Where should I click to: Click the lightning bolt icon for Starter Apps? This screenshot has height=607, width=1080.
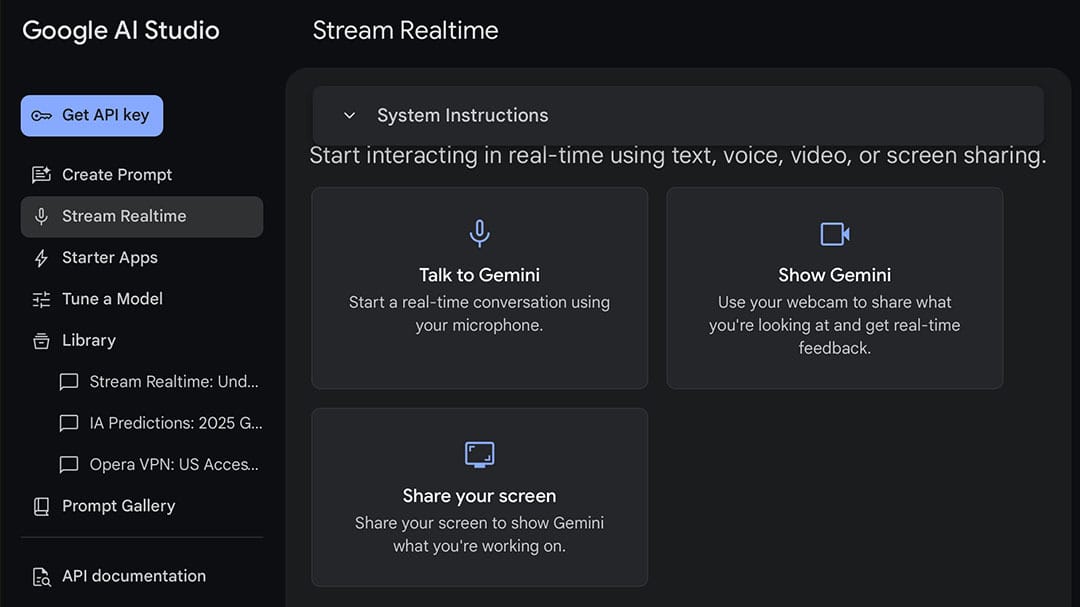[41, 258]
